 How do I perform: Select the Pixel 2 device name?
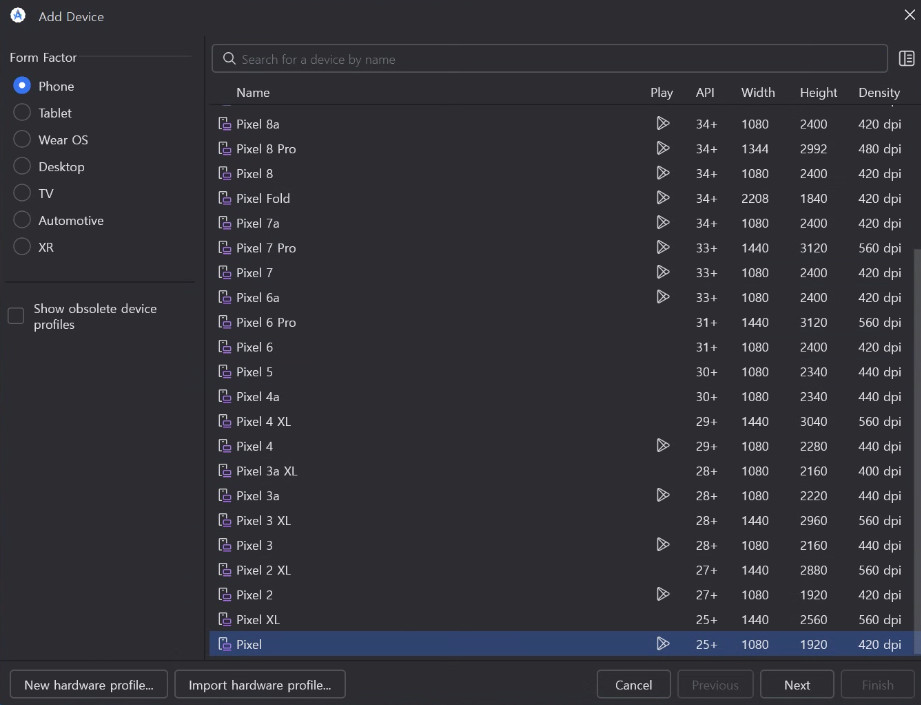[254, 595]
